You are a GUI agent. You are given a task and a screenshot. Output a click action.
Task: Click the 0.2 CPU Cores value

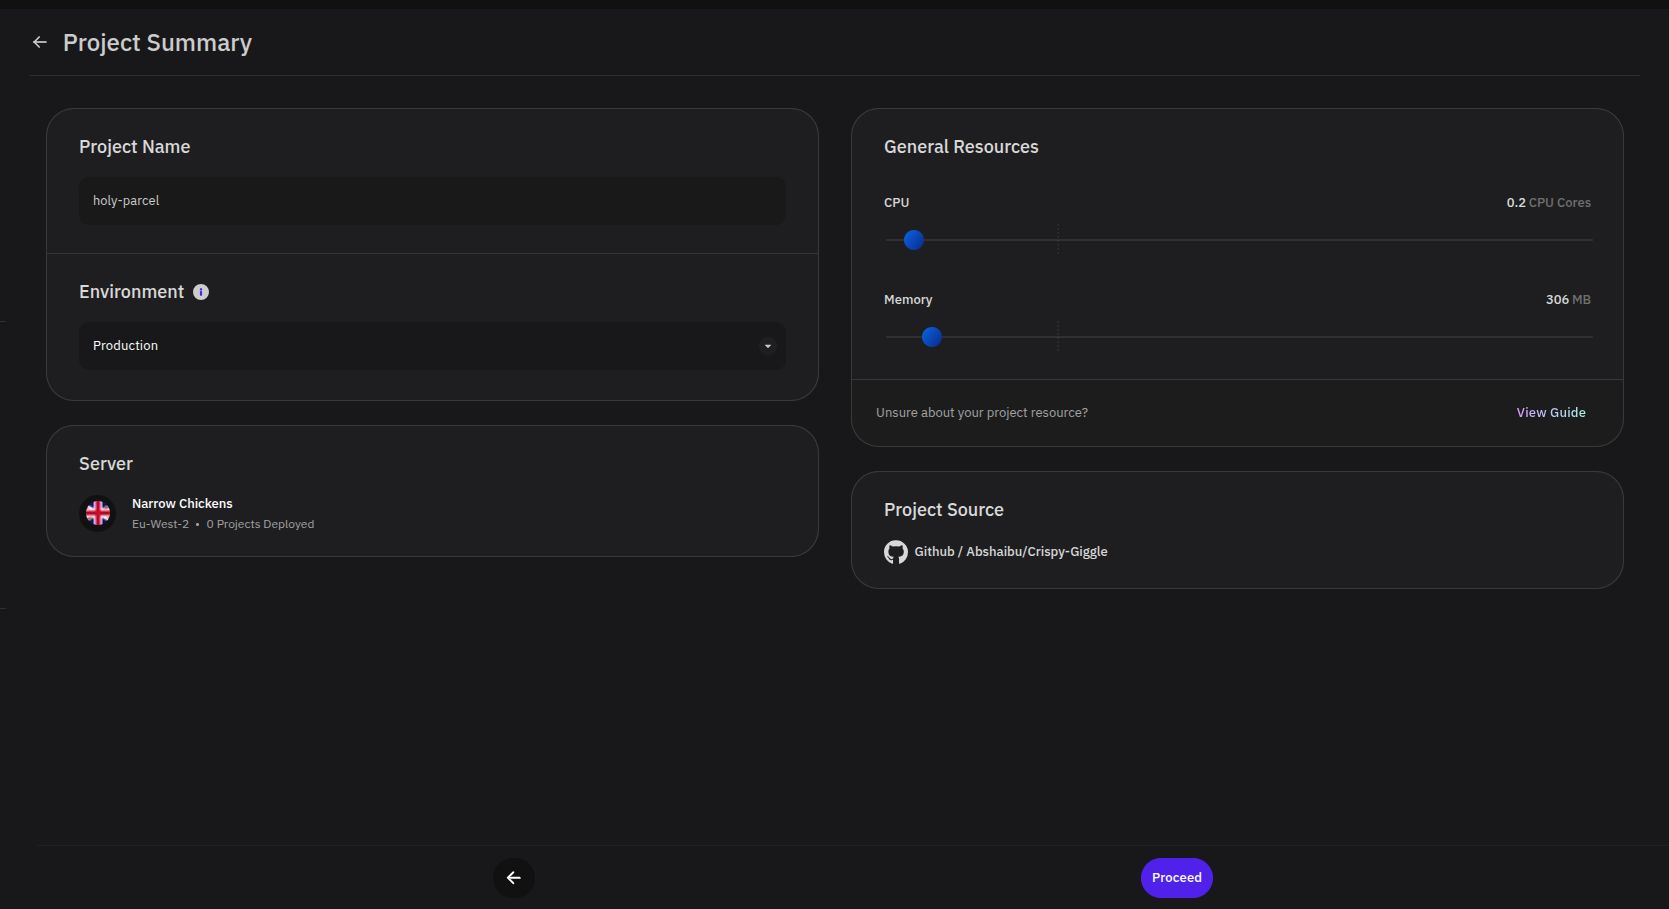pyautogui.click(x=1548, y=203)
